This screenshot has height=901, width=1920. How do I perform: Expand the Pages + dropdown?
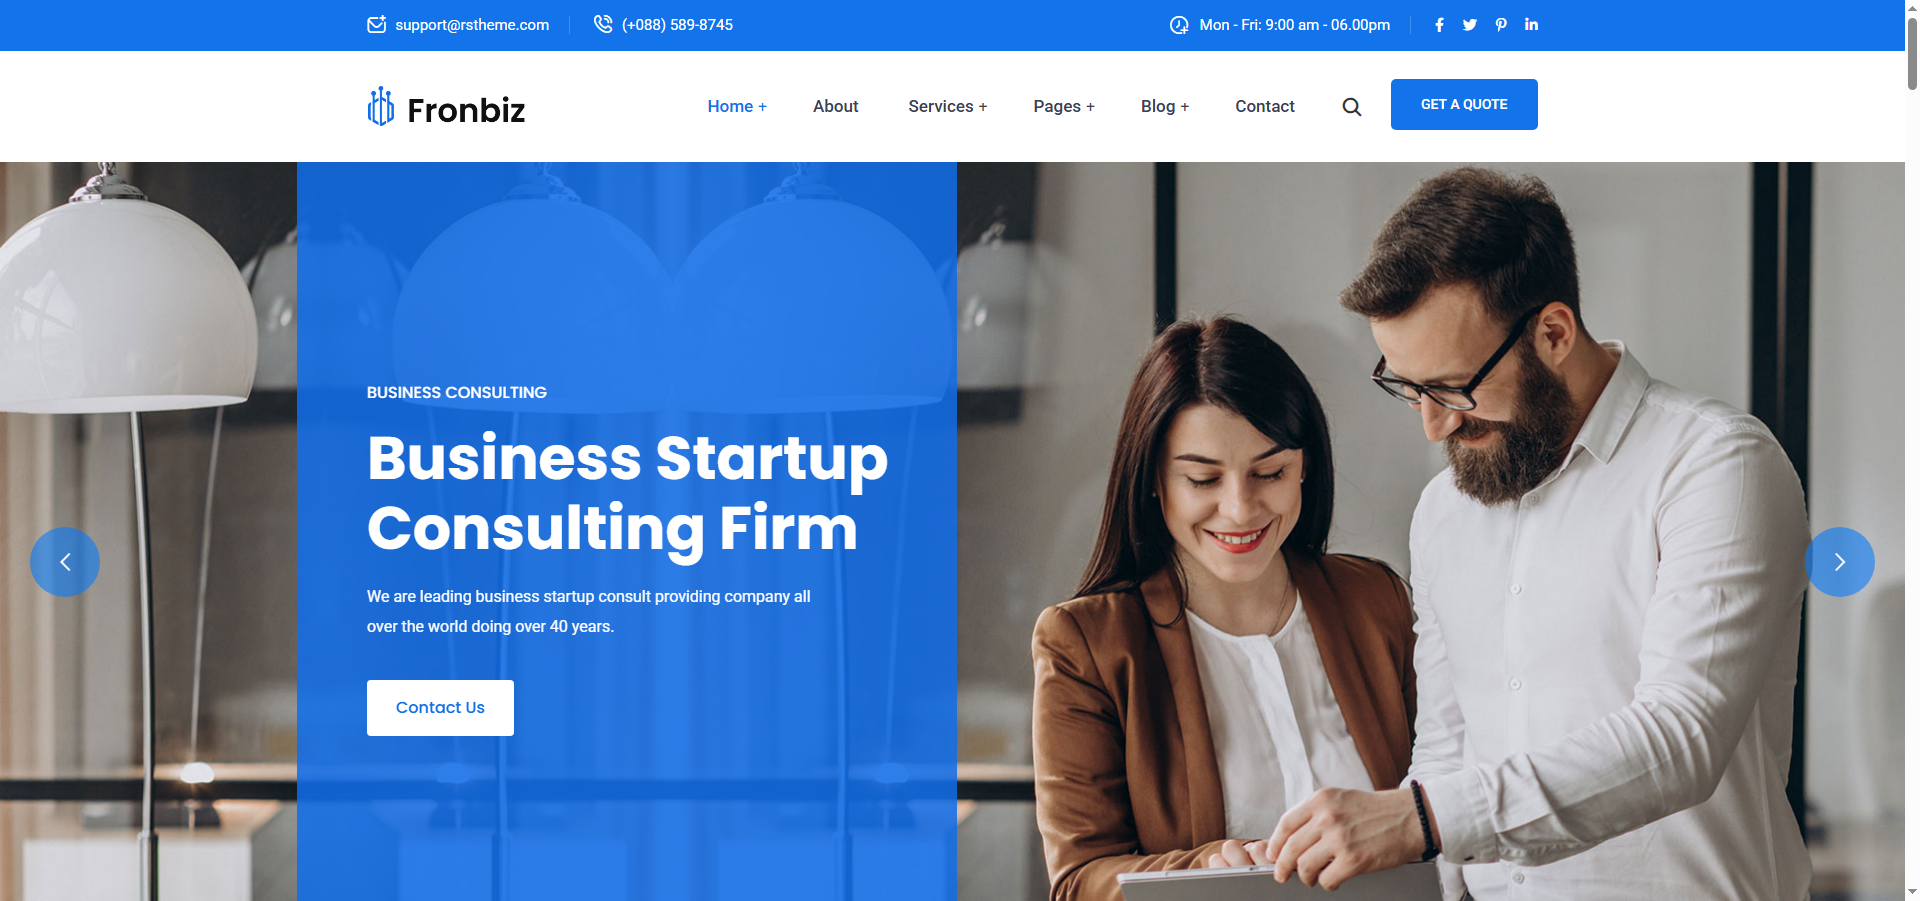(x=1064, y=106)
